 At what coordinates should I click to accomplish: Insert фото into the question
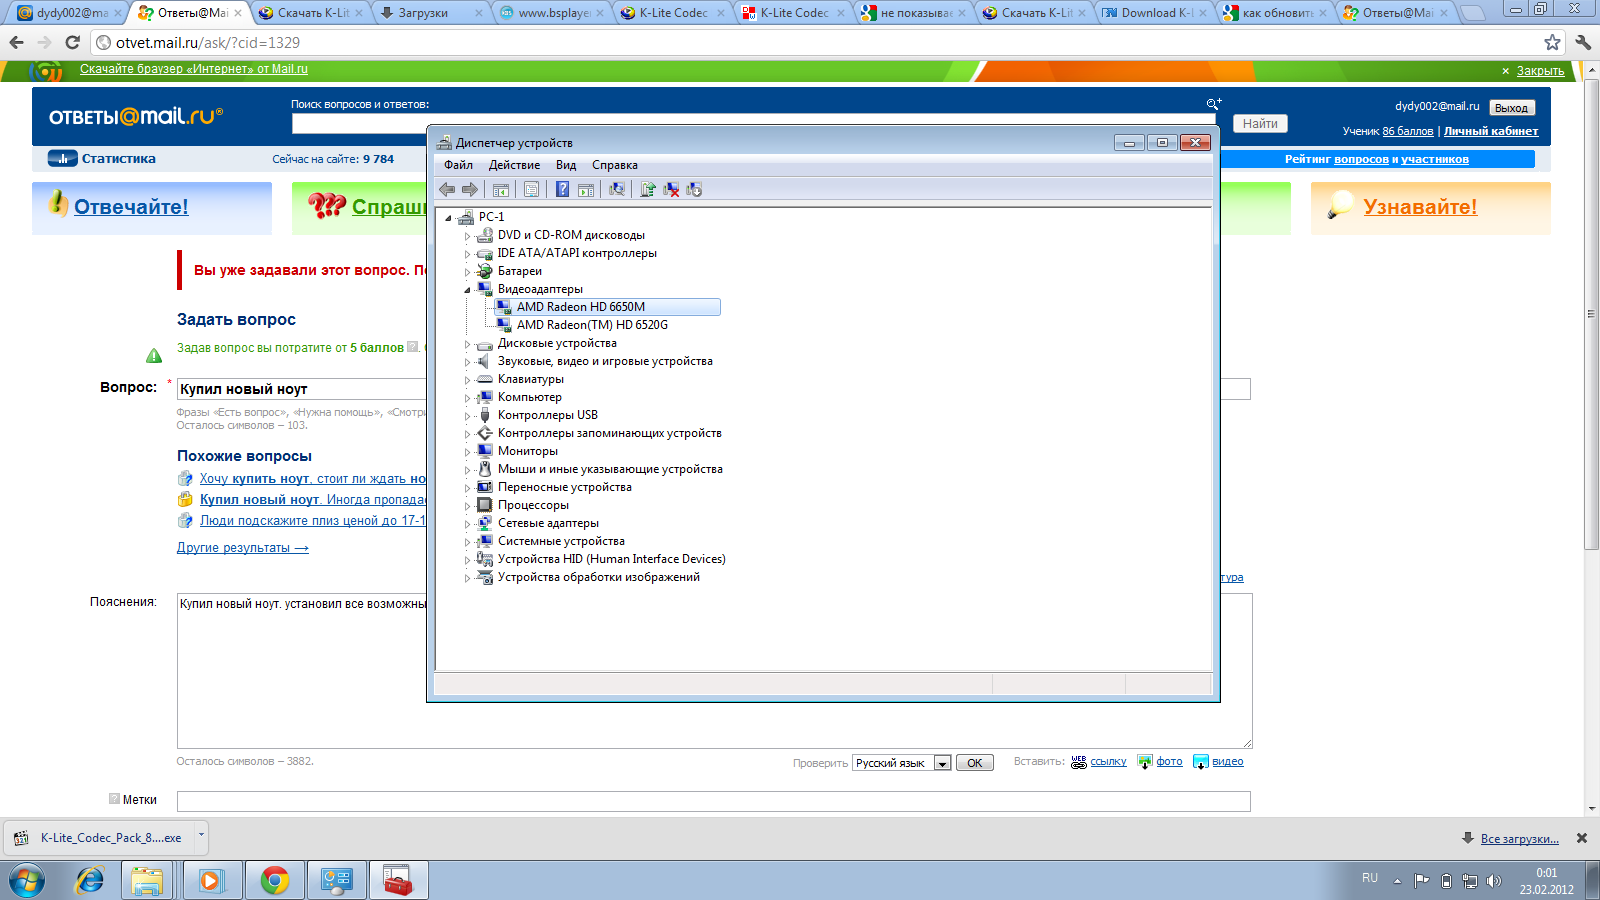(1169, 762)
